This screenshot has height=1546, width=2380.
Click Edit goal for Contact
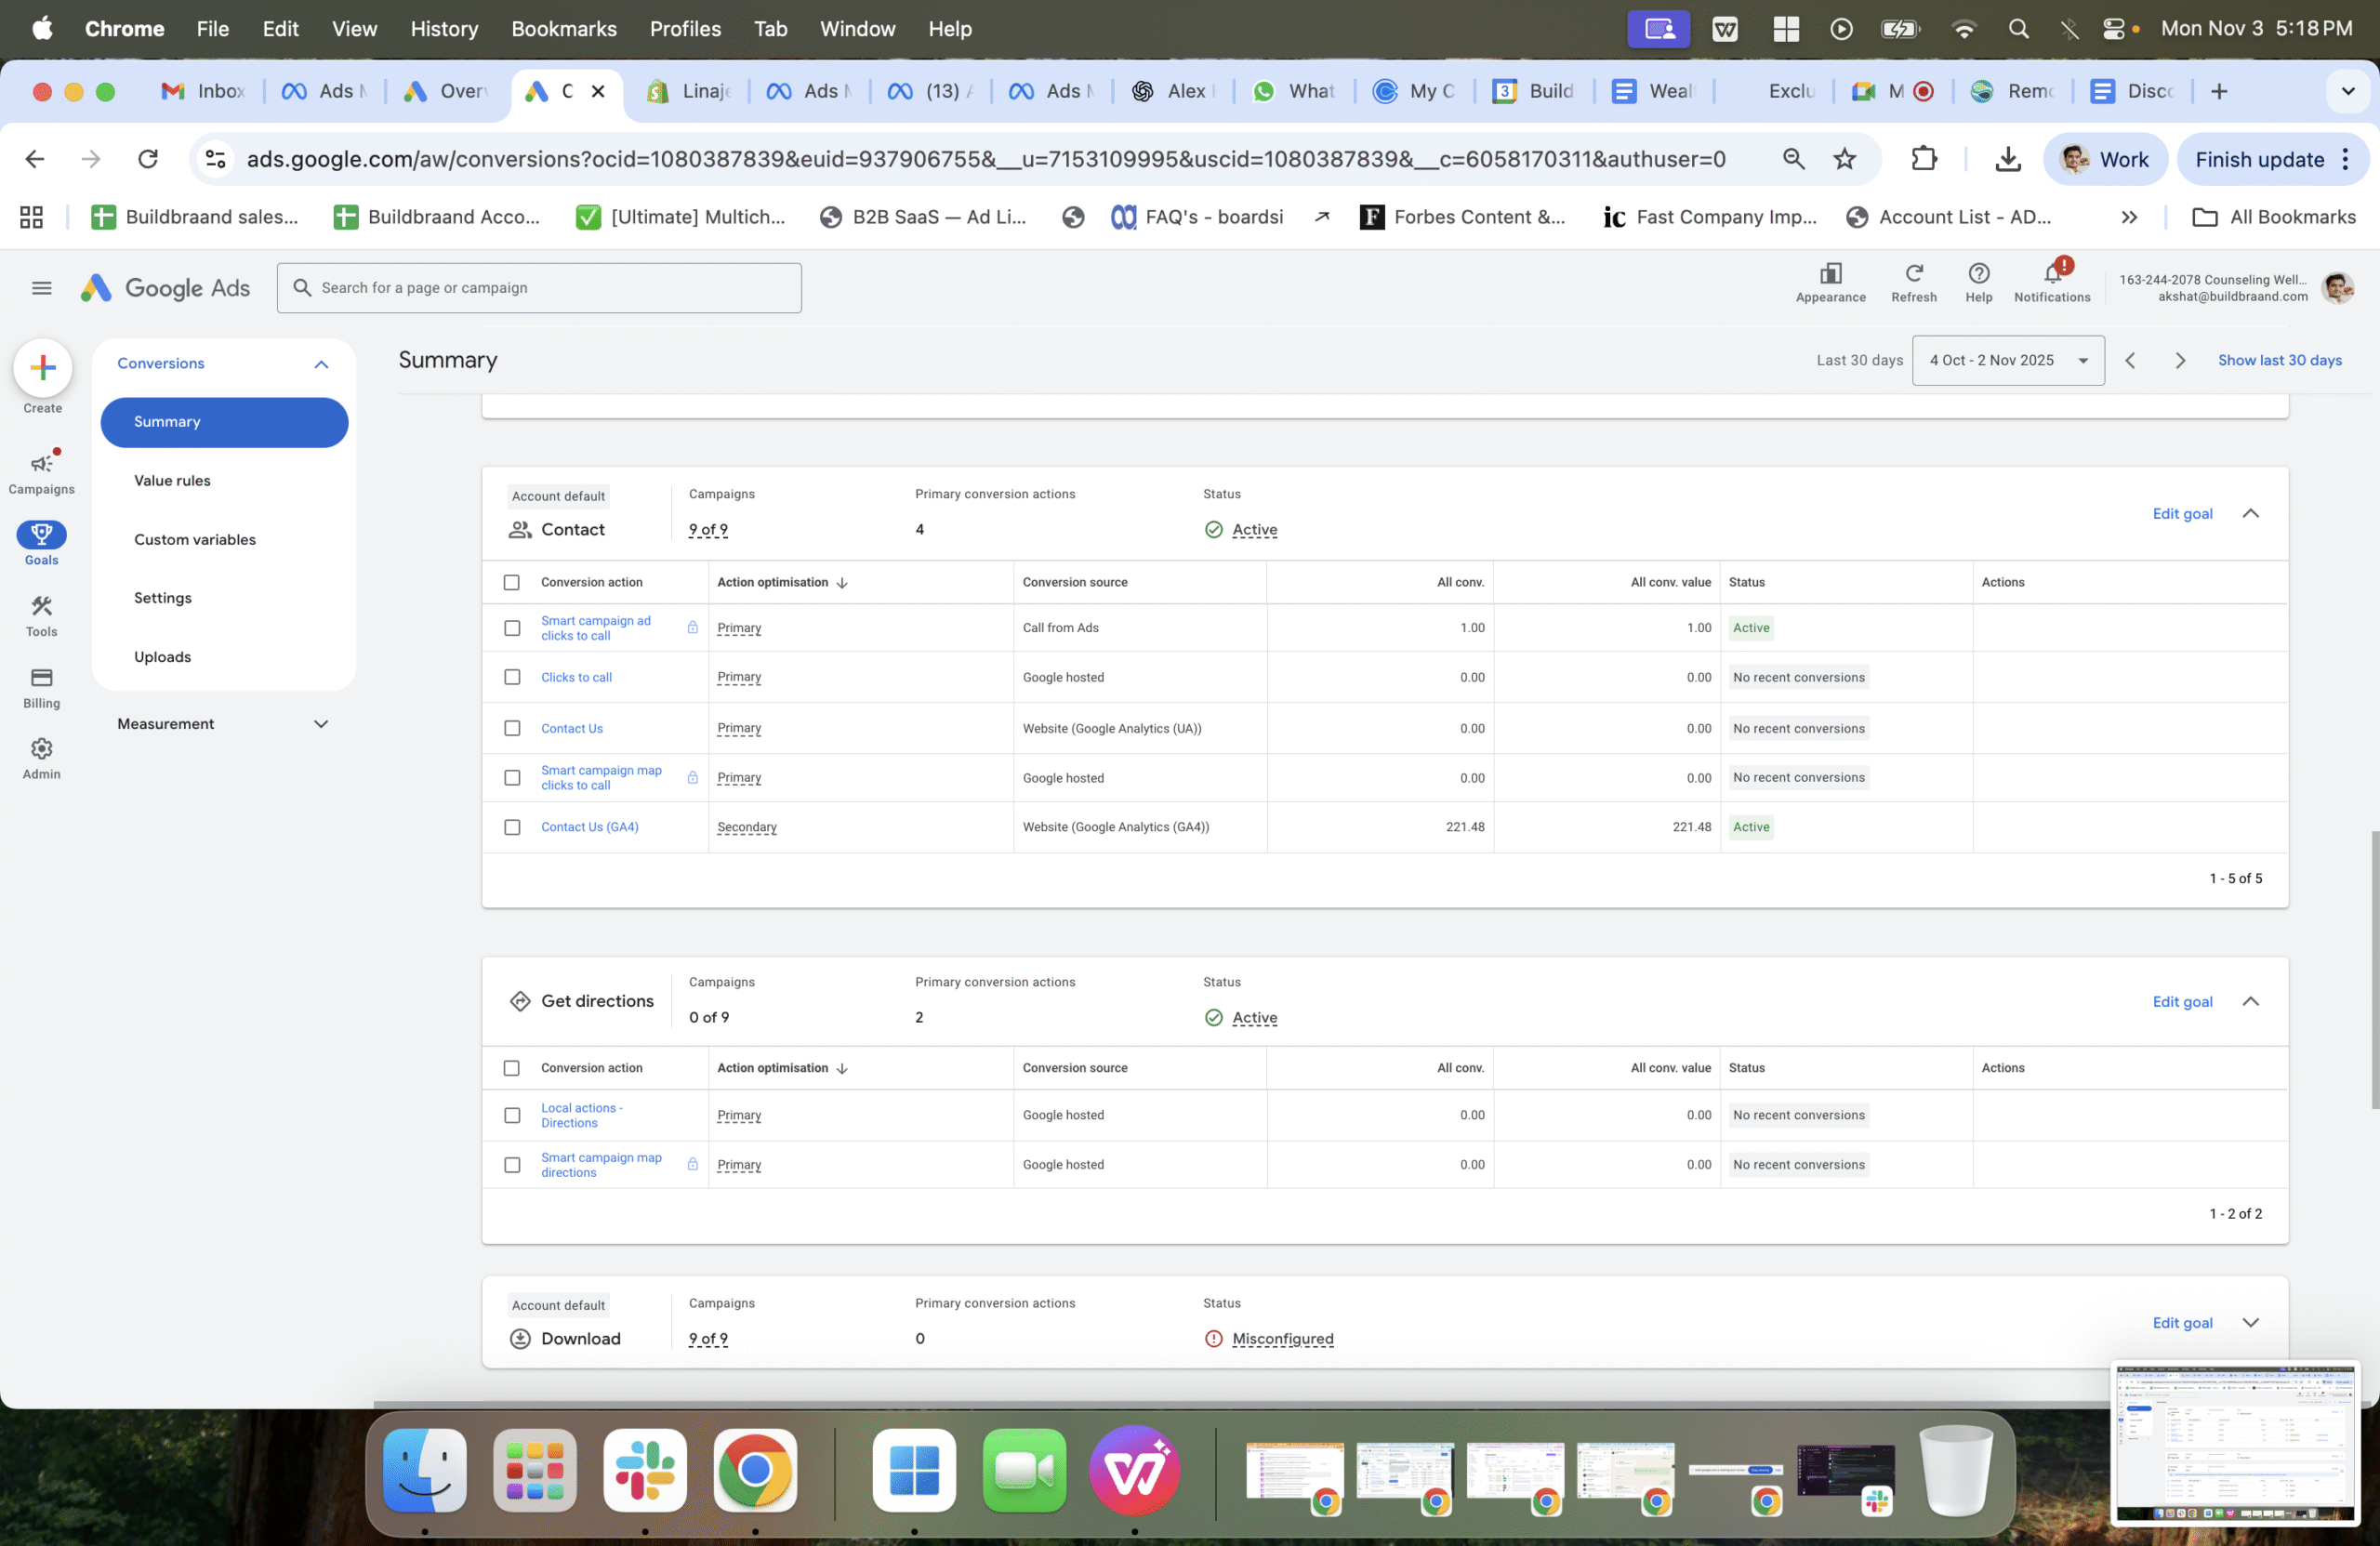[2182, 514]
